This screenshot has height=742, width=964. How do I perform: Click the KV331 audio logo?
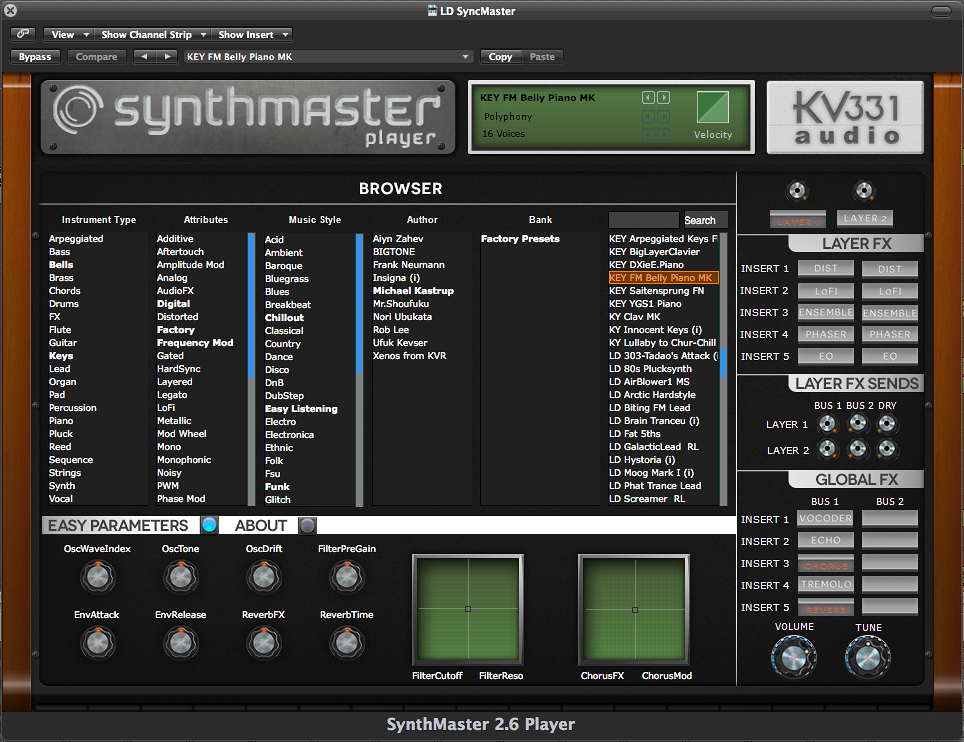(x=845, y=117)
